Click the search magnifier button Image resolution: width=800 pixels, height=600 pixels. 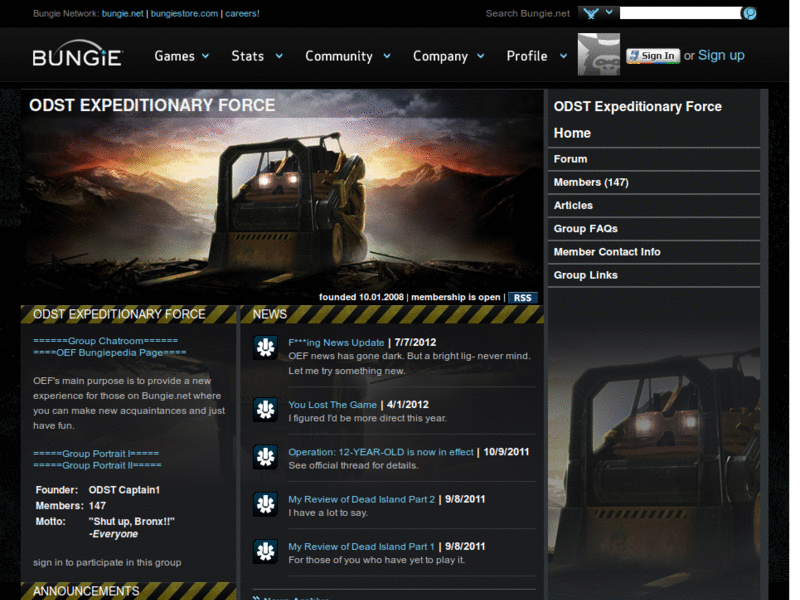749,13
